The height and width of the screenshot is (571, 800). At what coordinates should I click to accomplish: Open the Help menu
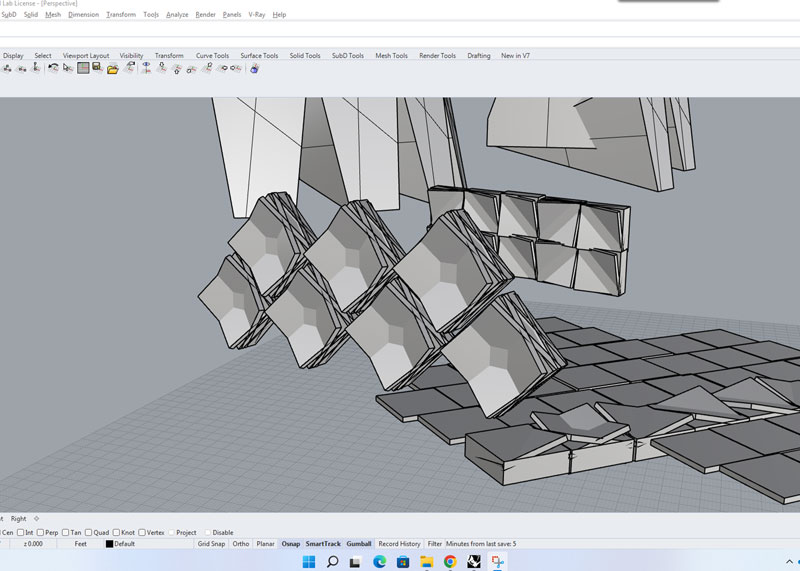tap(279, 14)
